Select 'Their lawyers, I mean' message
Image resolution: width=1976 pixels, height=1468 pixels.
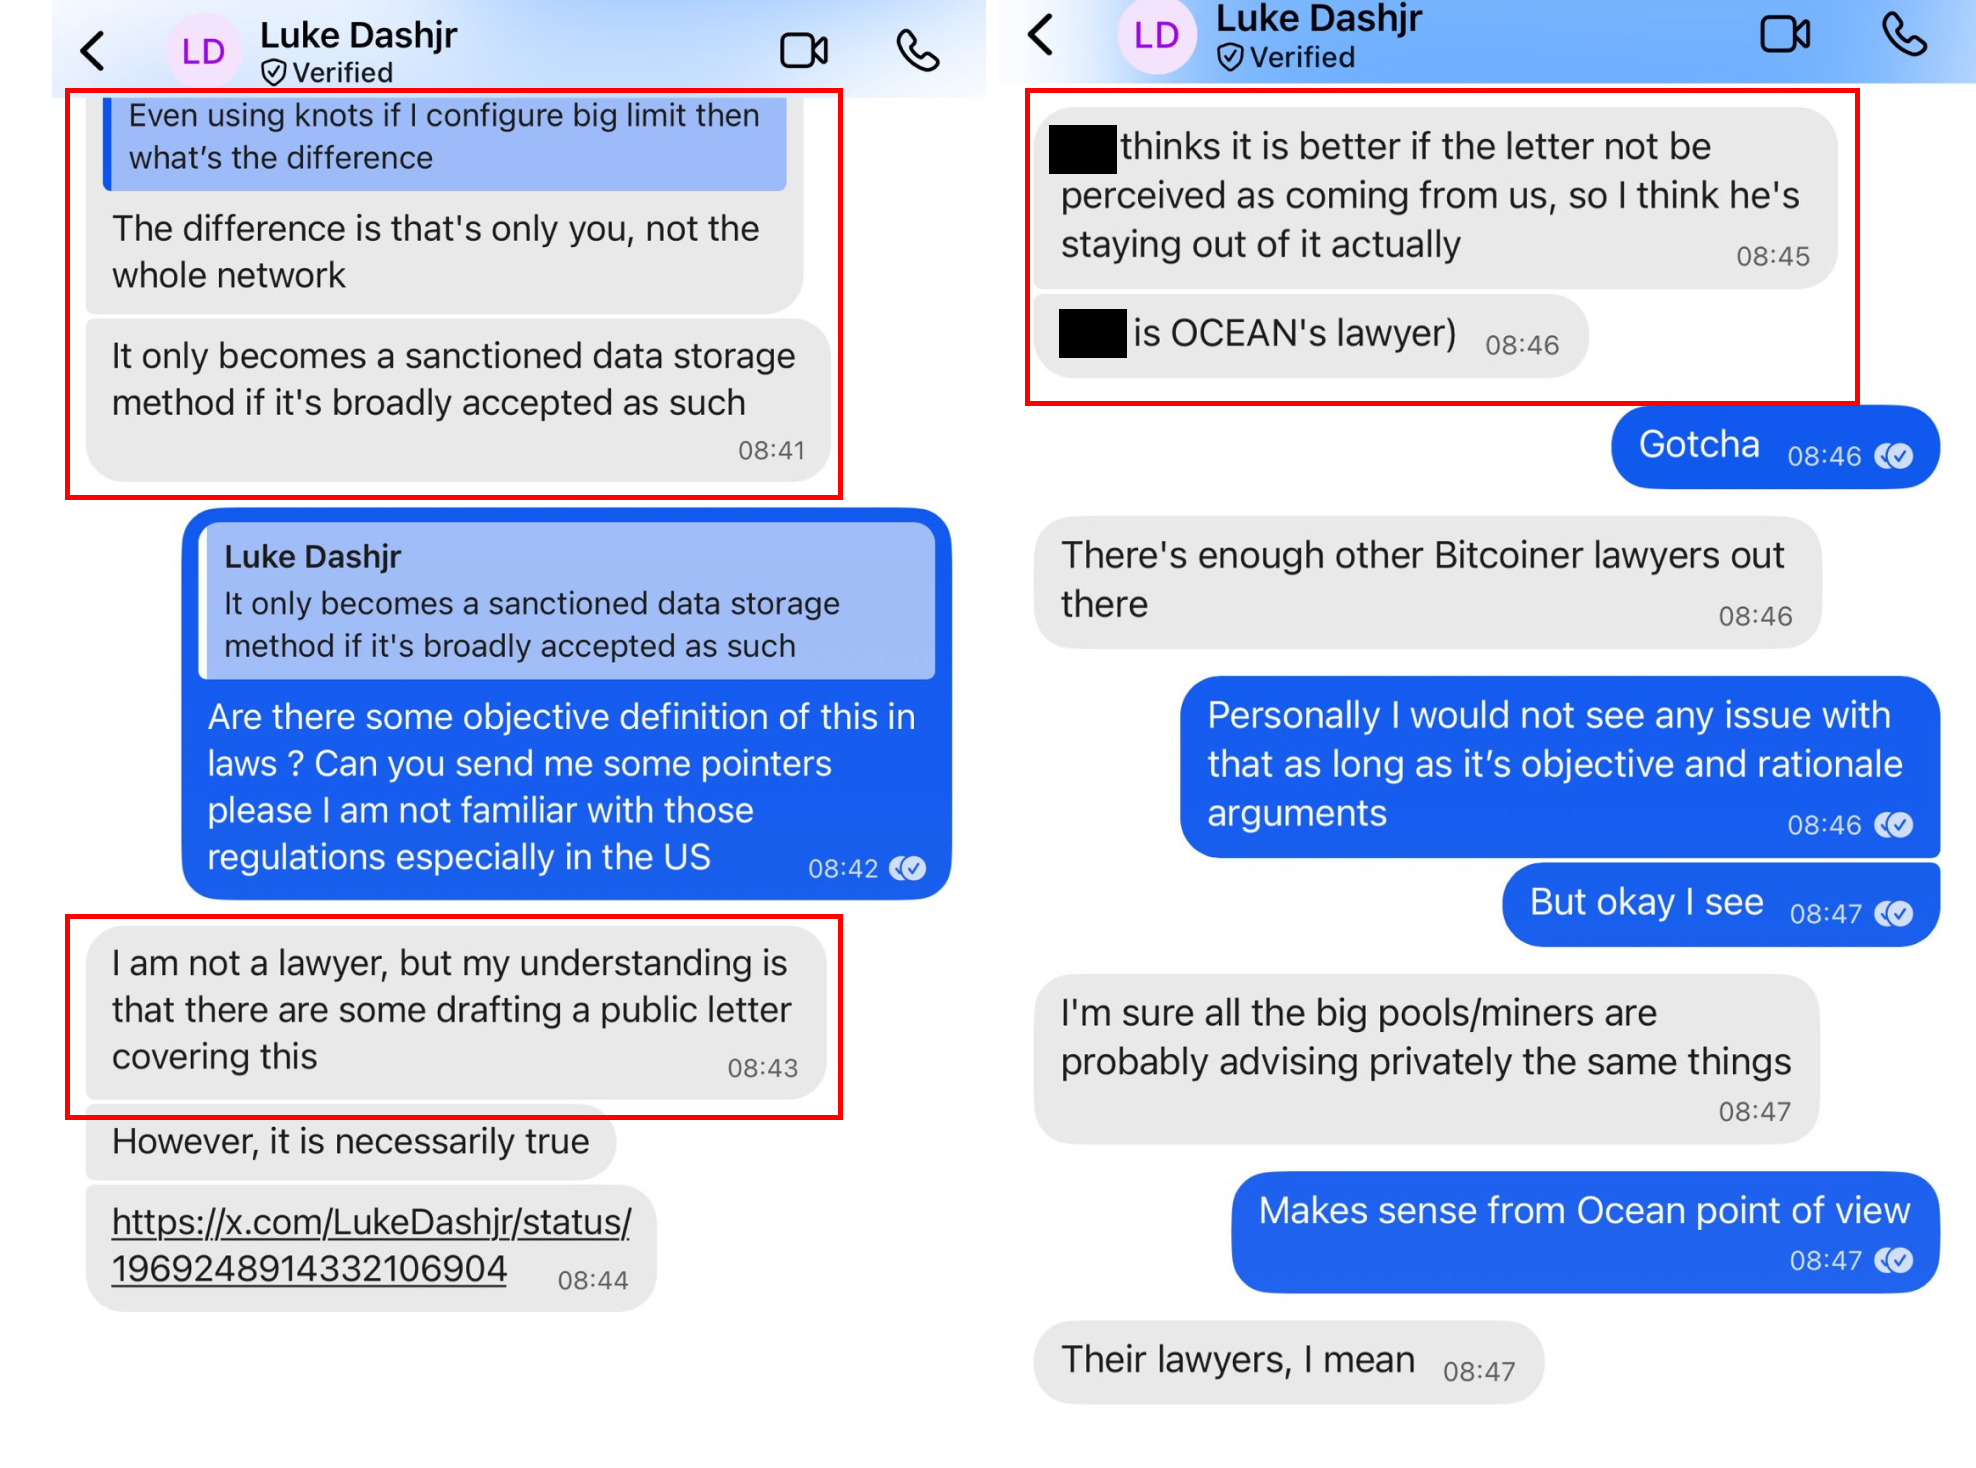(1288, 1362)
